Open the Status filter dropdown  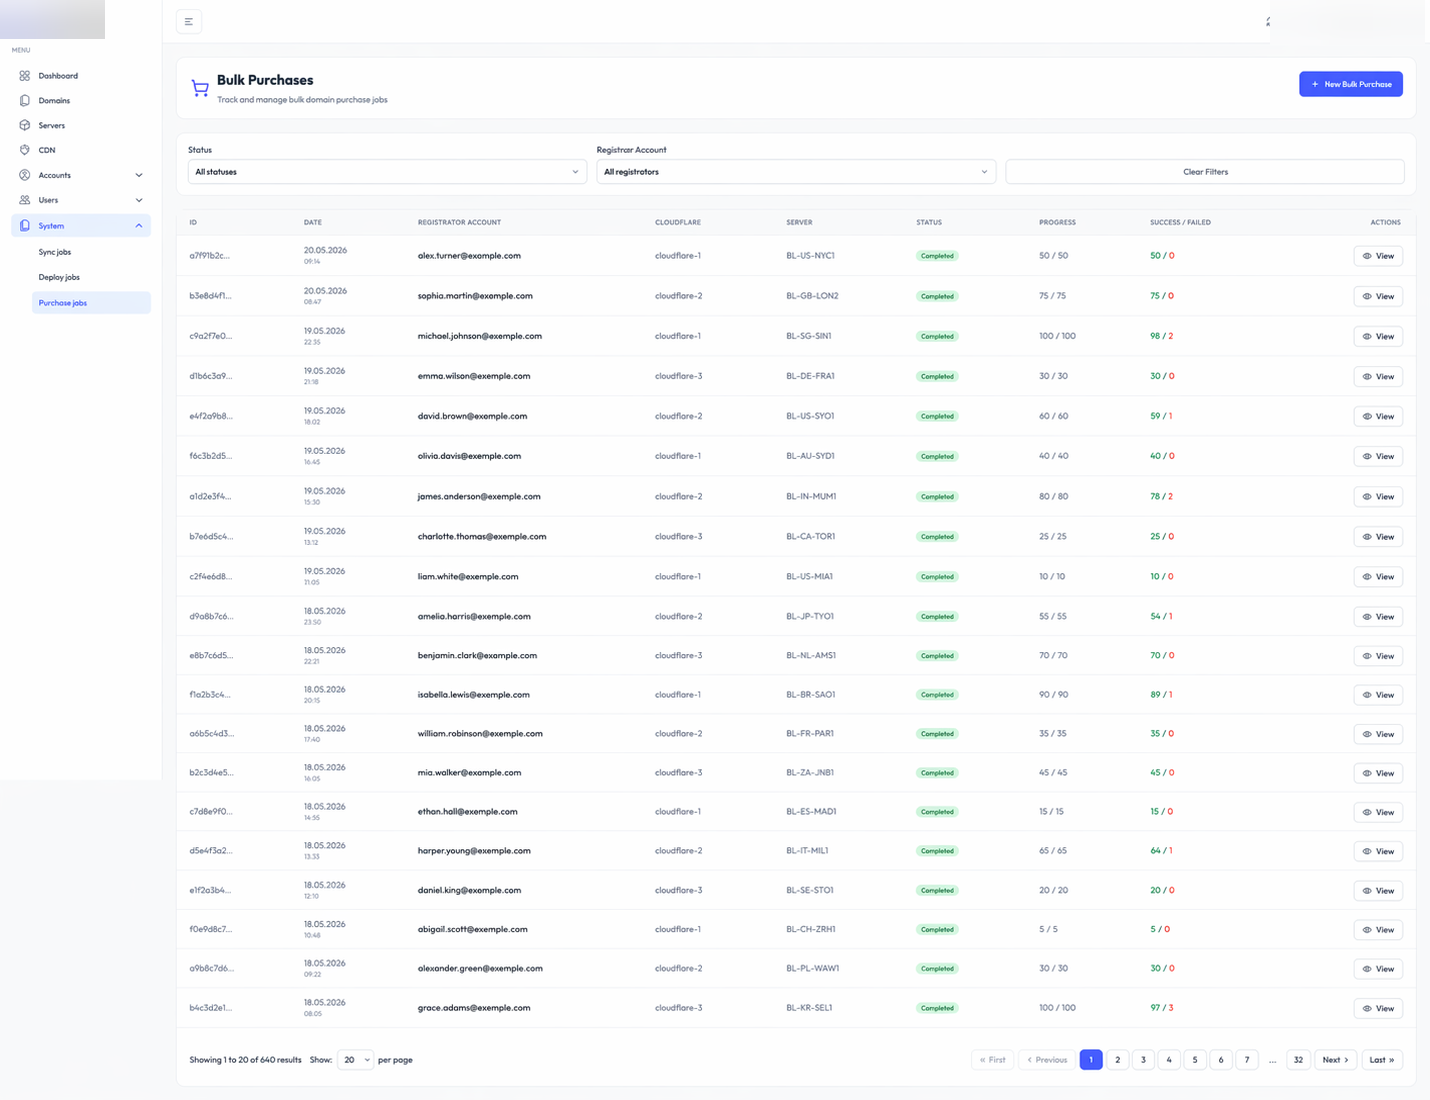[387, 172]
